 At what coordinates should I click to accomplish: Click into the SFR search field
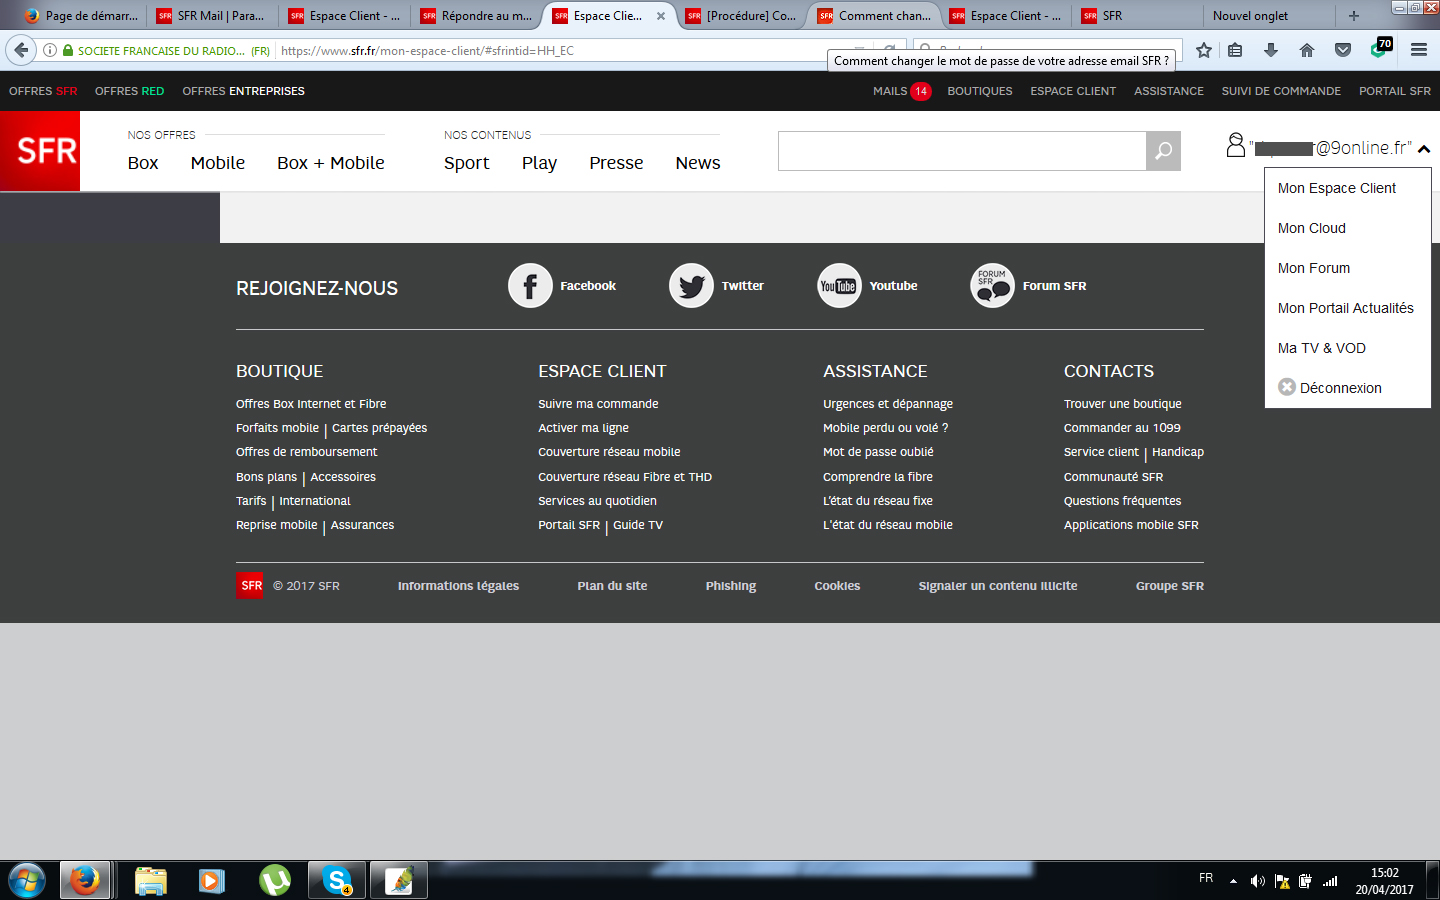point(961,151)
